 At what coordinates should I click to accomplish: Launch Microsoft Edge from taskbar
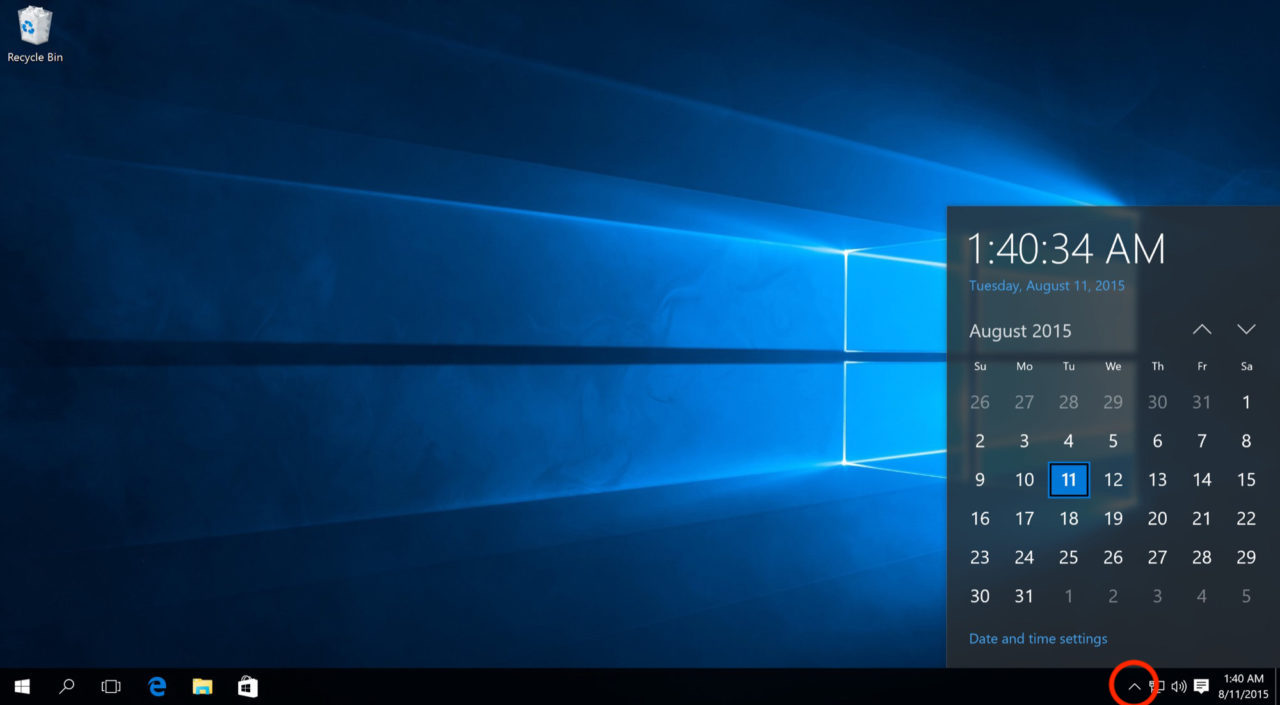pos(157,687)
